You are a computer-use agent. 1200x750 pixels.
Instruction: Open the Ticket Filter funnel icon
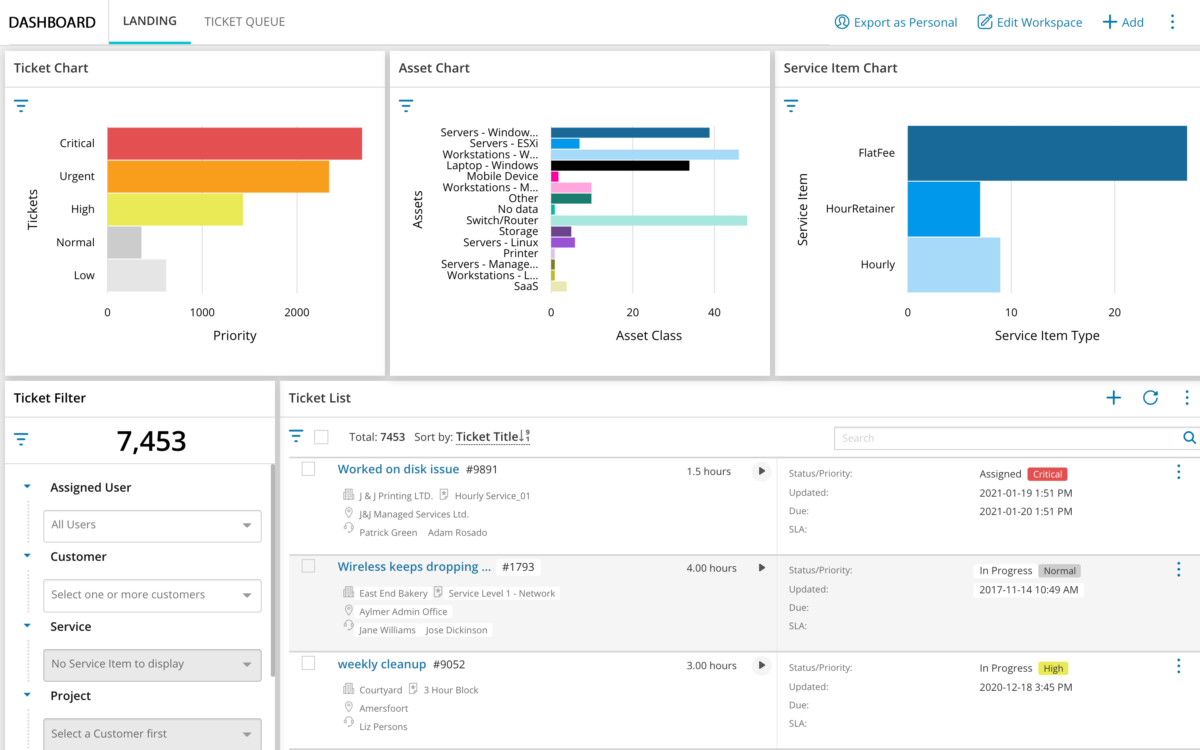coord(21,439)
